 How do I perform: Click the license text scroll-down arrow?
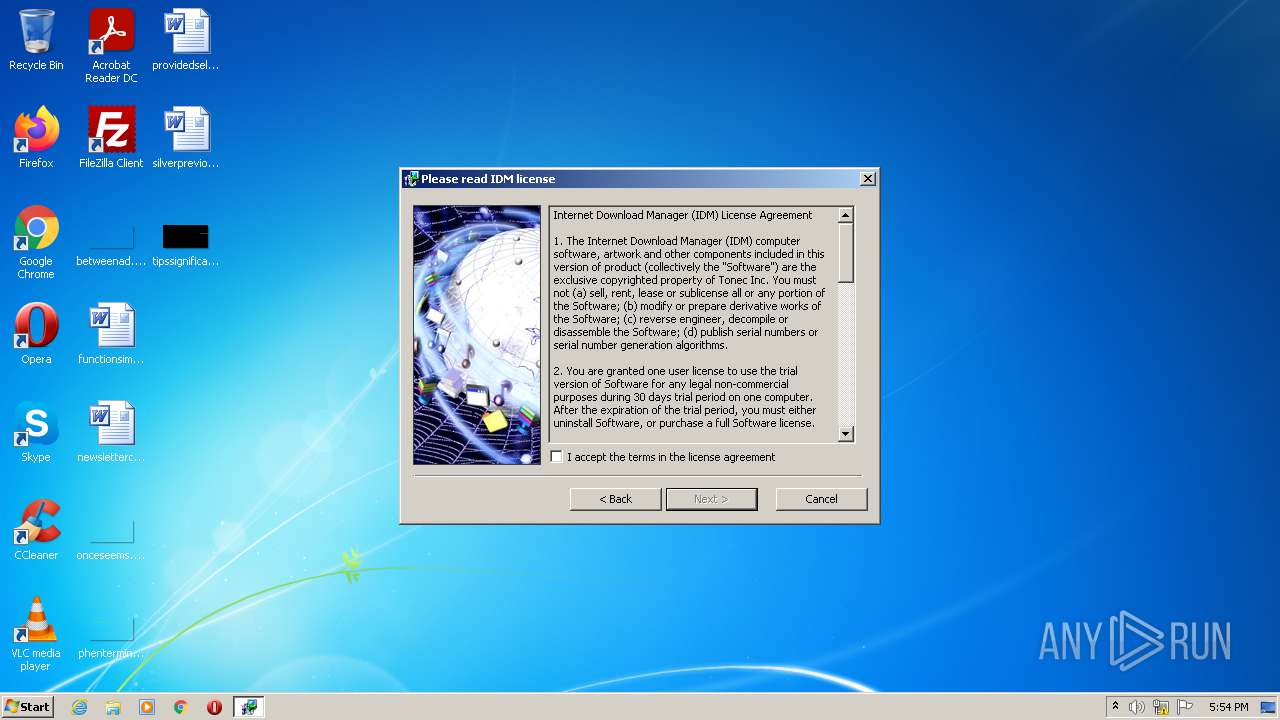pos(846,434)
